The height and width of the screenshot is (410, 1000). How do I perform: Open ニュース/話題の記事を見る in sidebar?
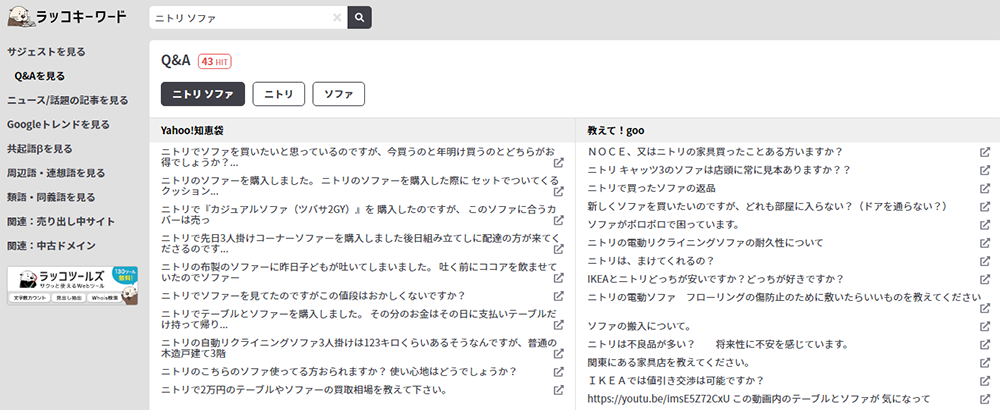click(x=68, y=100)
